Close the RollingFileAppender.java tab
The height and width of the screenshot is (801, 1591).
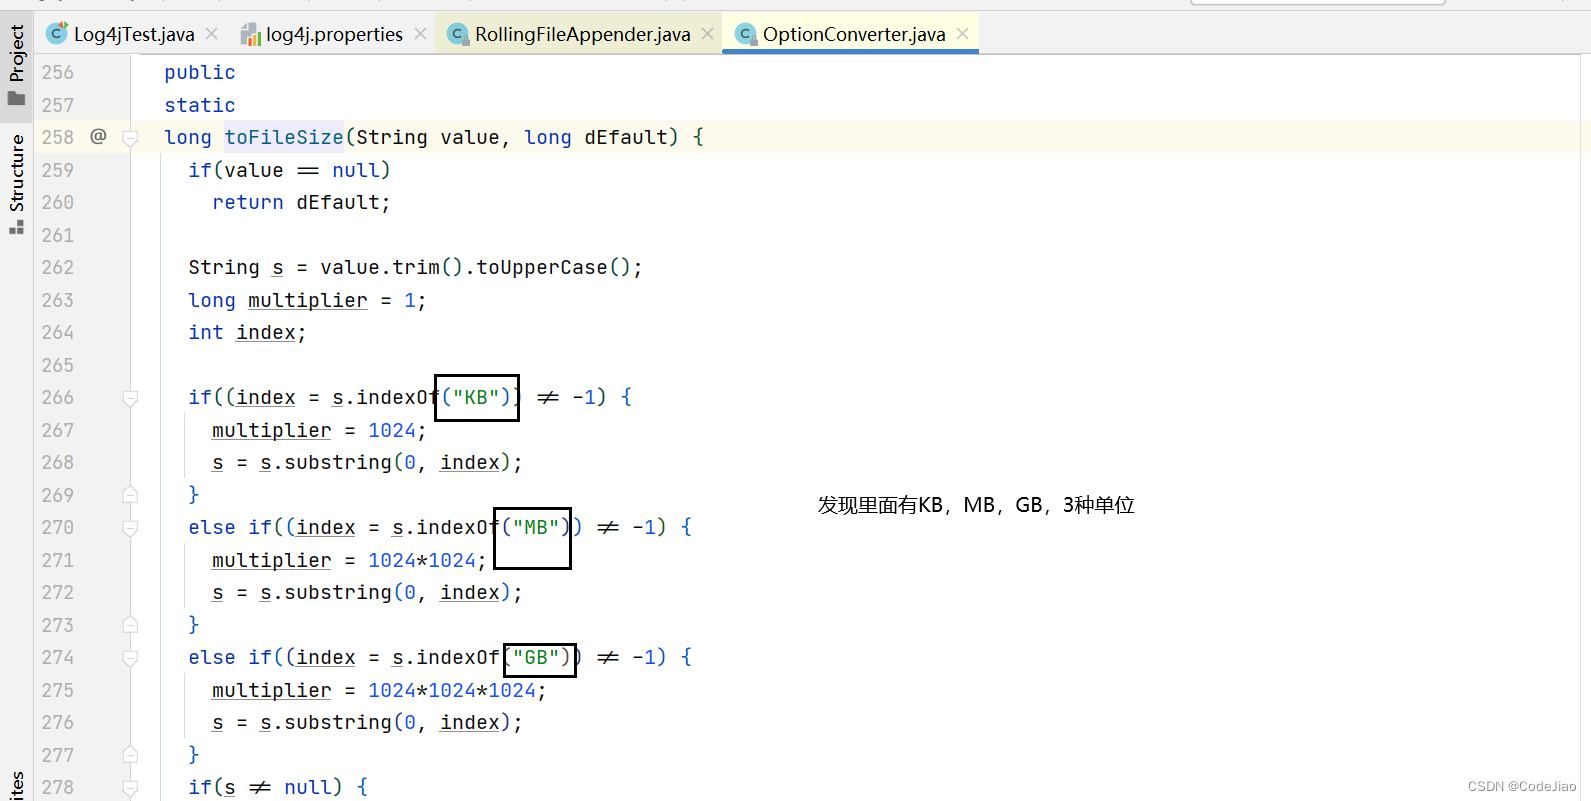pos(707,34)
